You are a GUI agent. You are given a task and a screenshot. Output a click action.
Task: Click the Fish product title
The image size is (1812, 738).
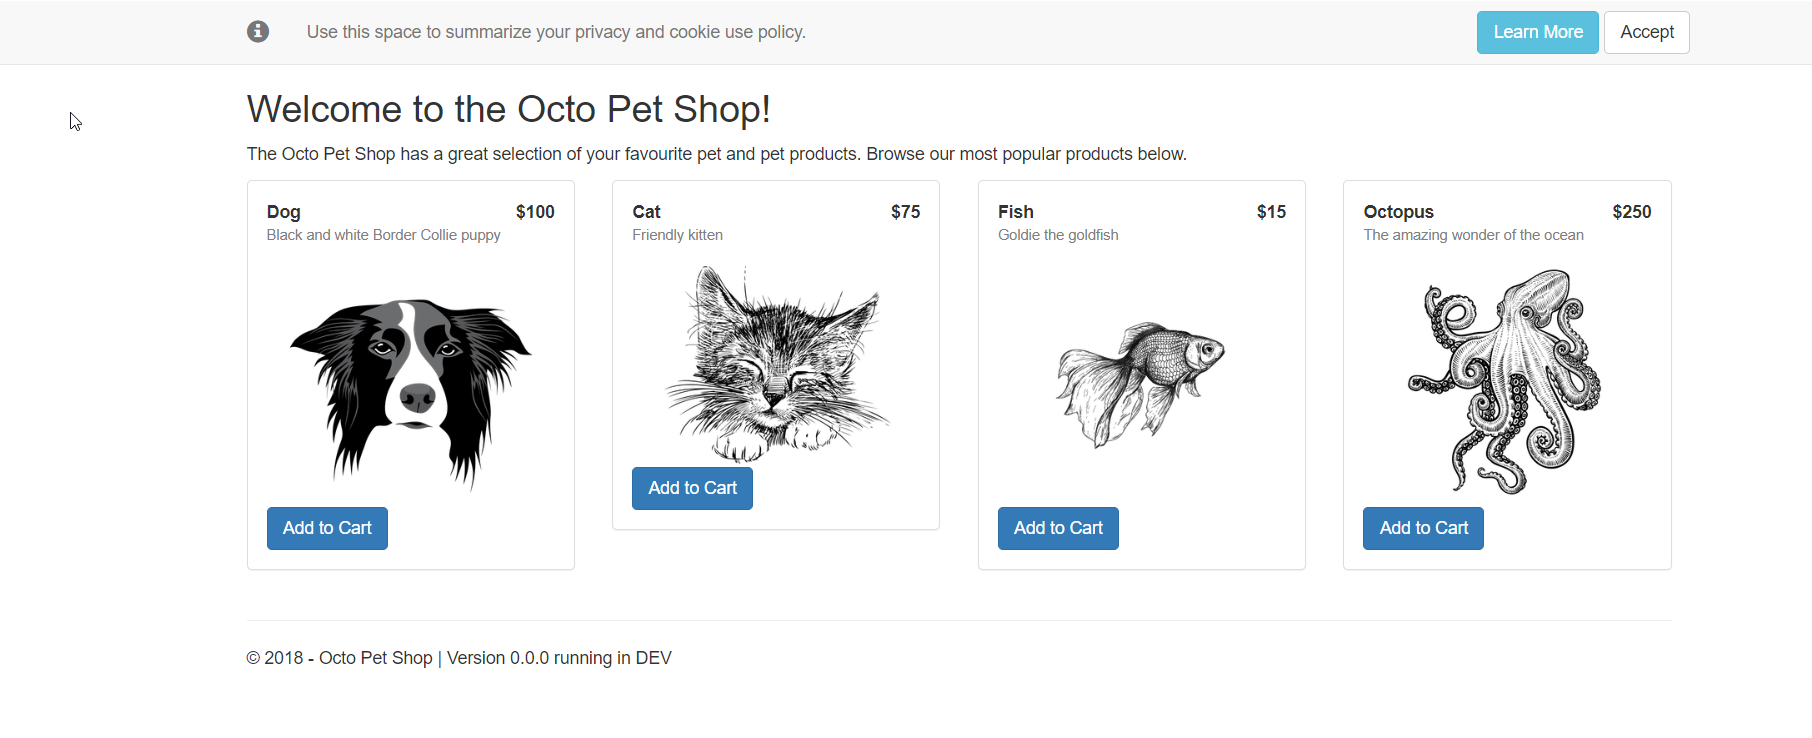coord(1015,212)
